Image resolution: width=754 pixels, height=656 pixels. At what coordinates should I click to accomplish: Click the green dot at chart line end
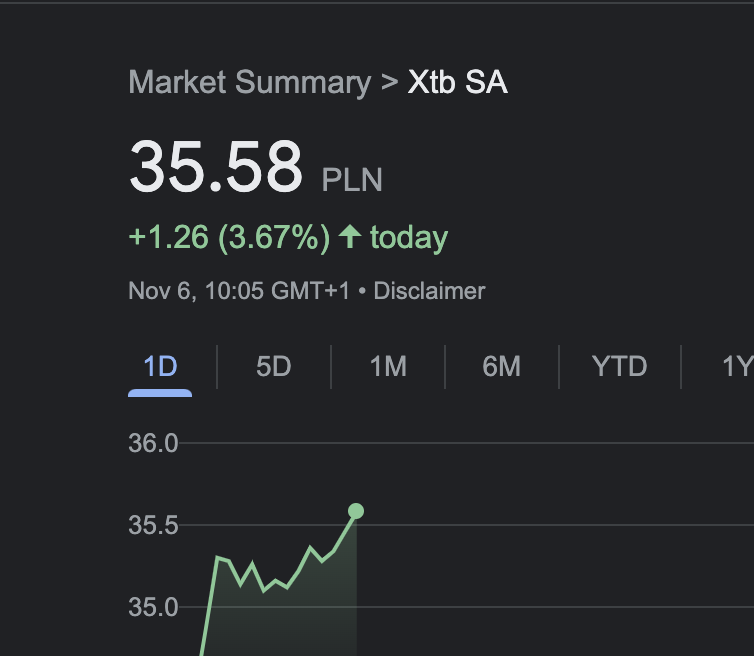click(355, 511)
